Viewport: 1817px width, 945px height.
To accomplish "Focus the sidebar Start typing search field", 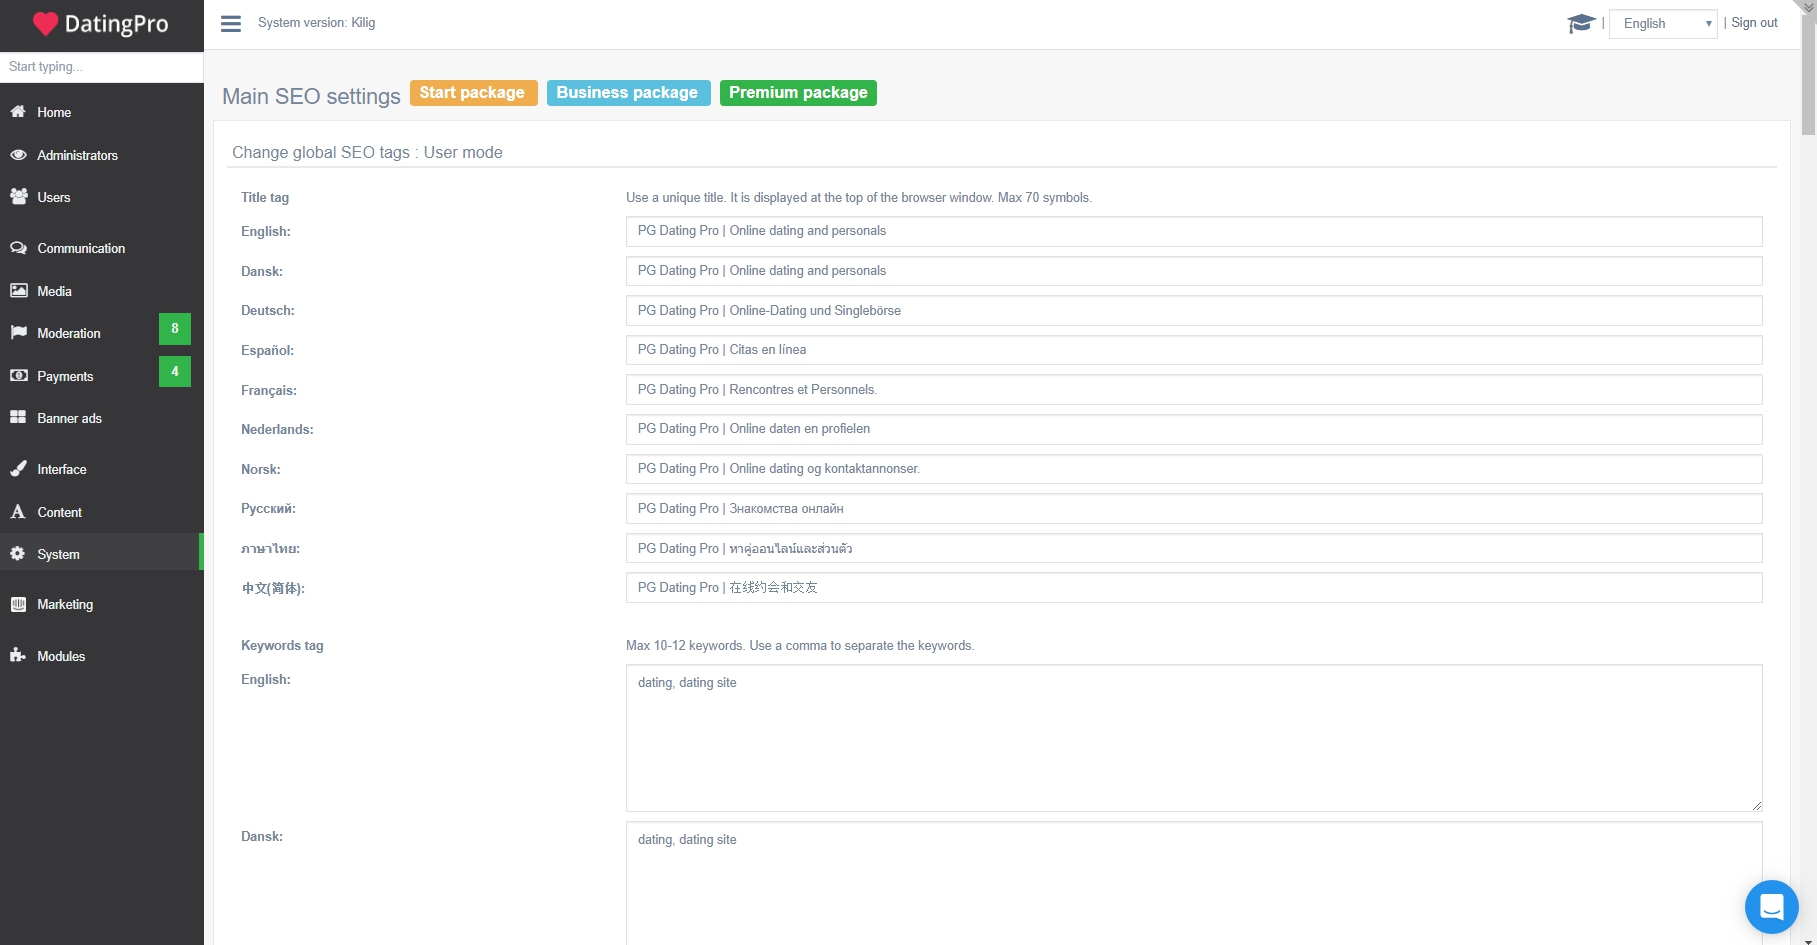I will pyautogui.click(x=101, y=67).
